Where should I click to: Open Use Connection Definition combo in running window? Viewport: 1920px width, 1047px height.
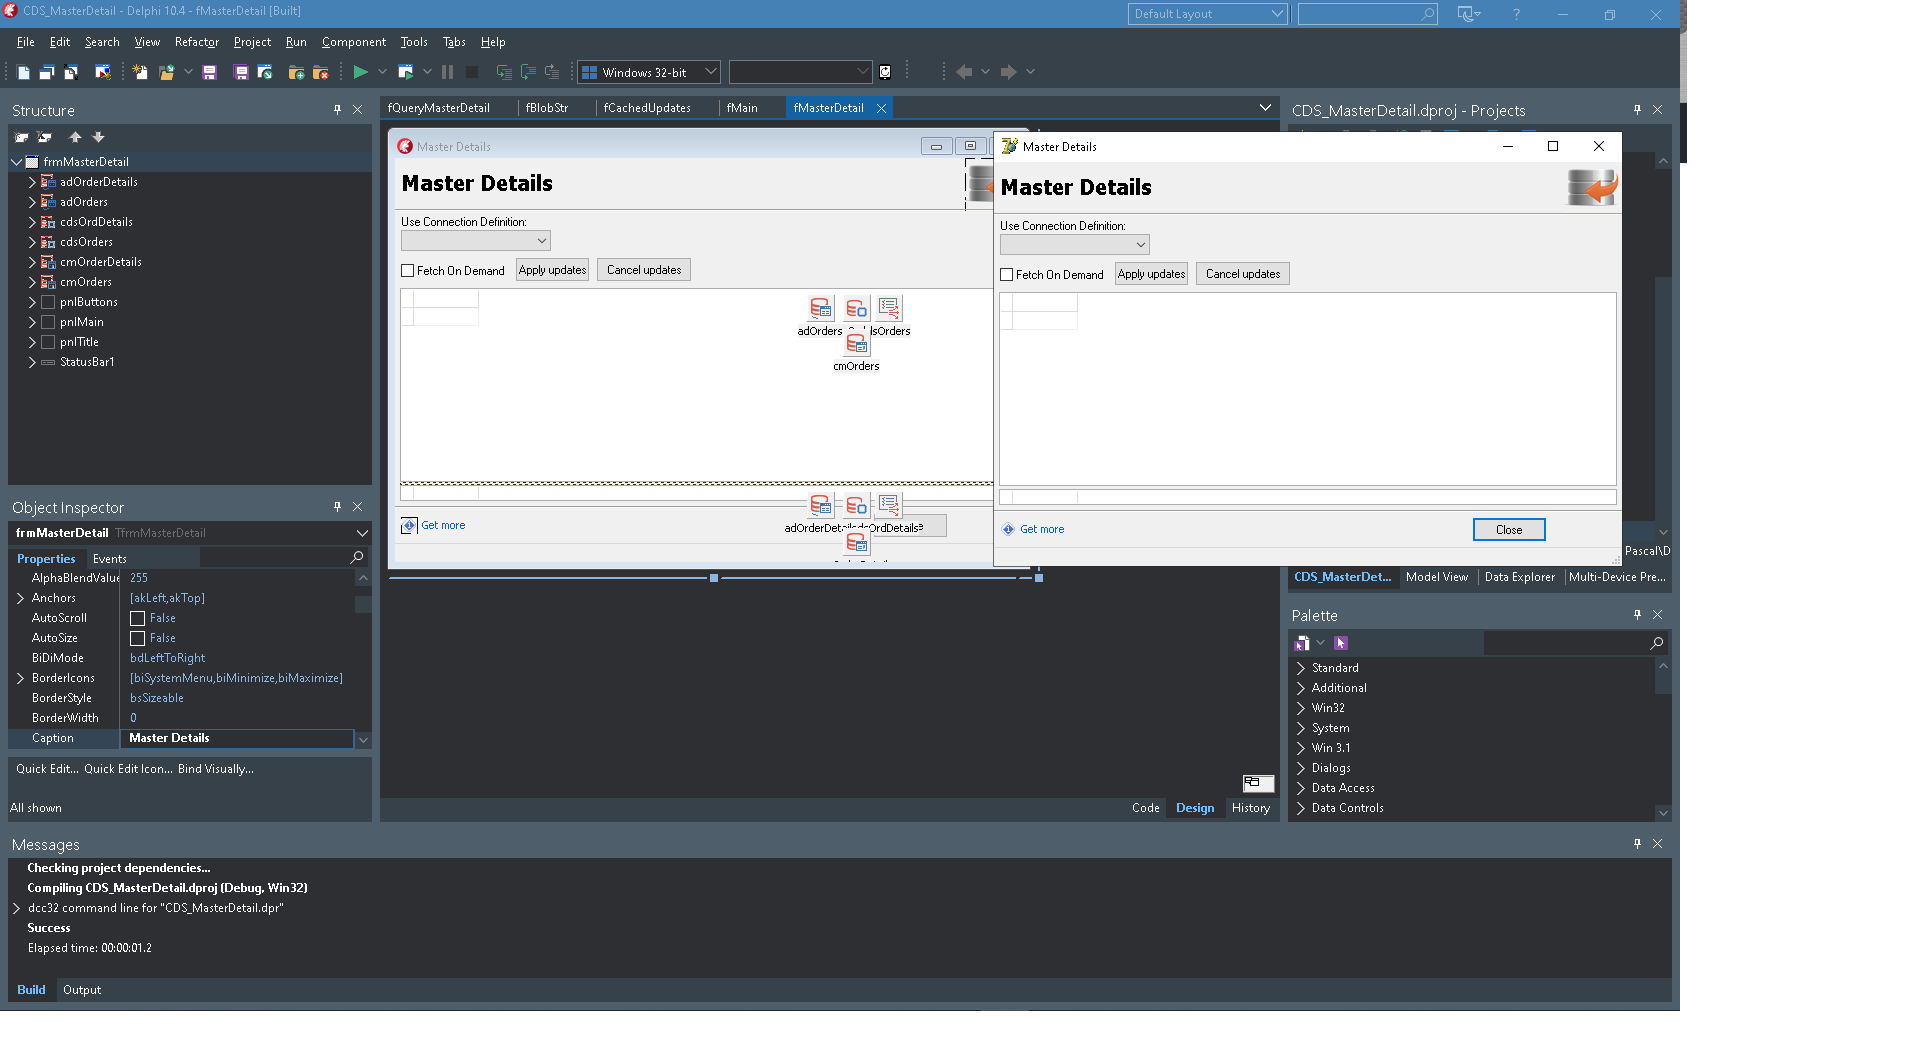[x=1074, y=245]
